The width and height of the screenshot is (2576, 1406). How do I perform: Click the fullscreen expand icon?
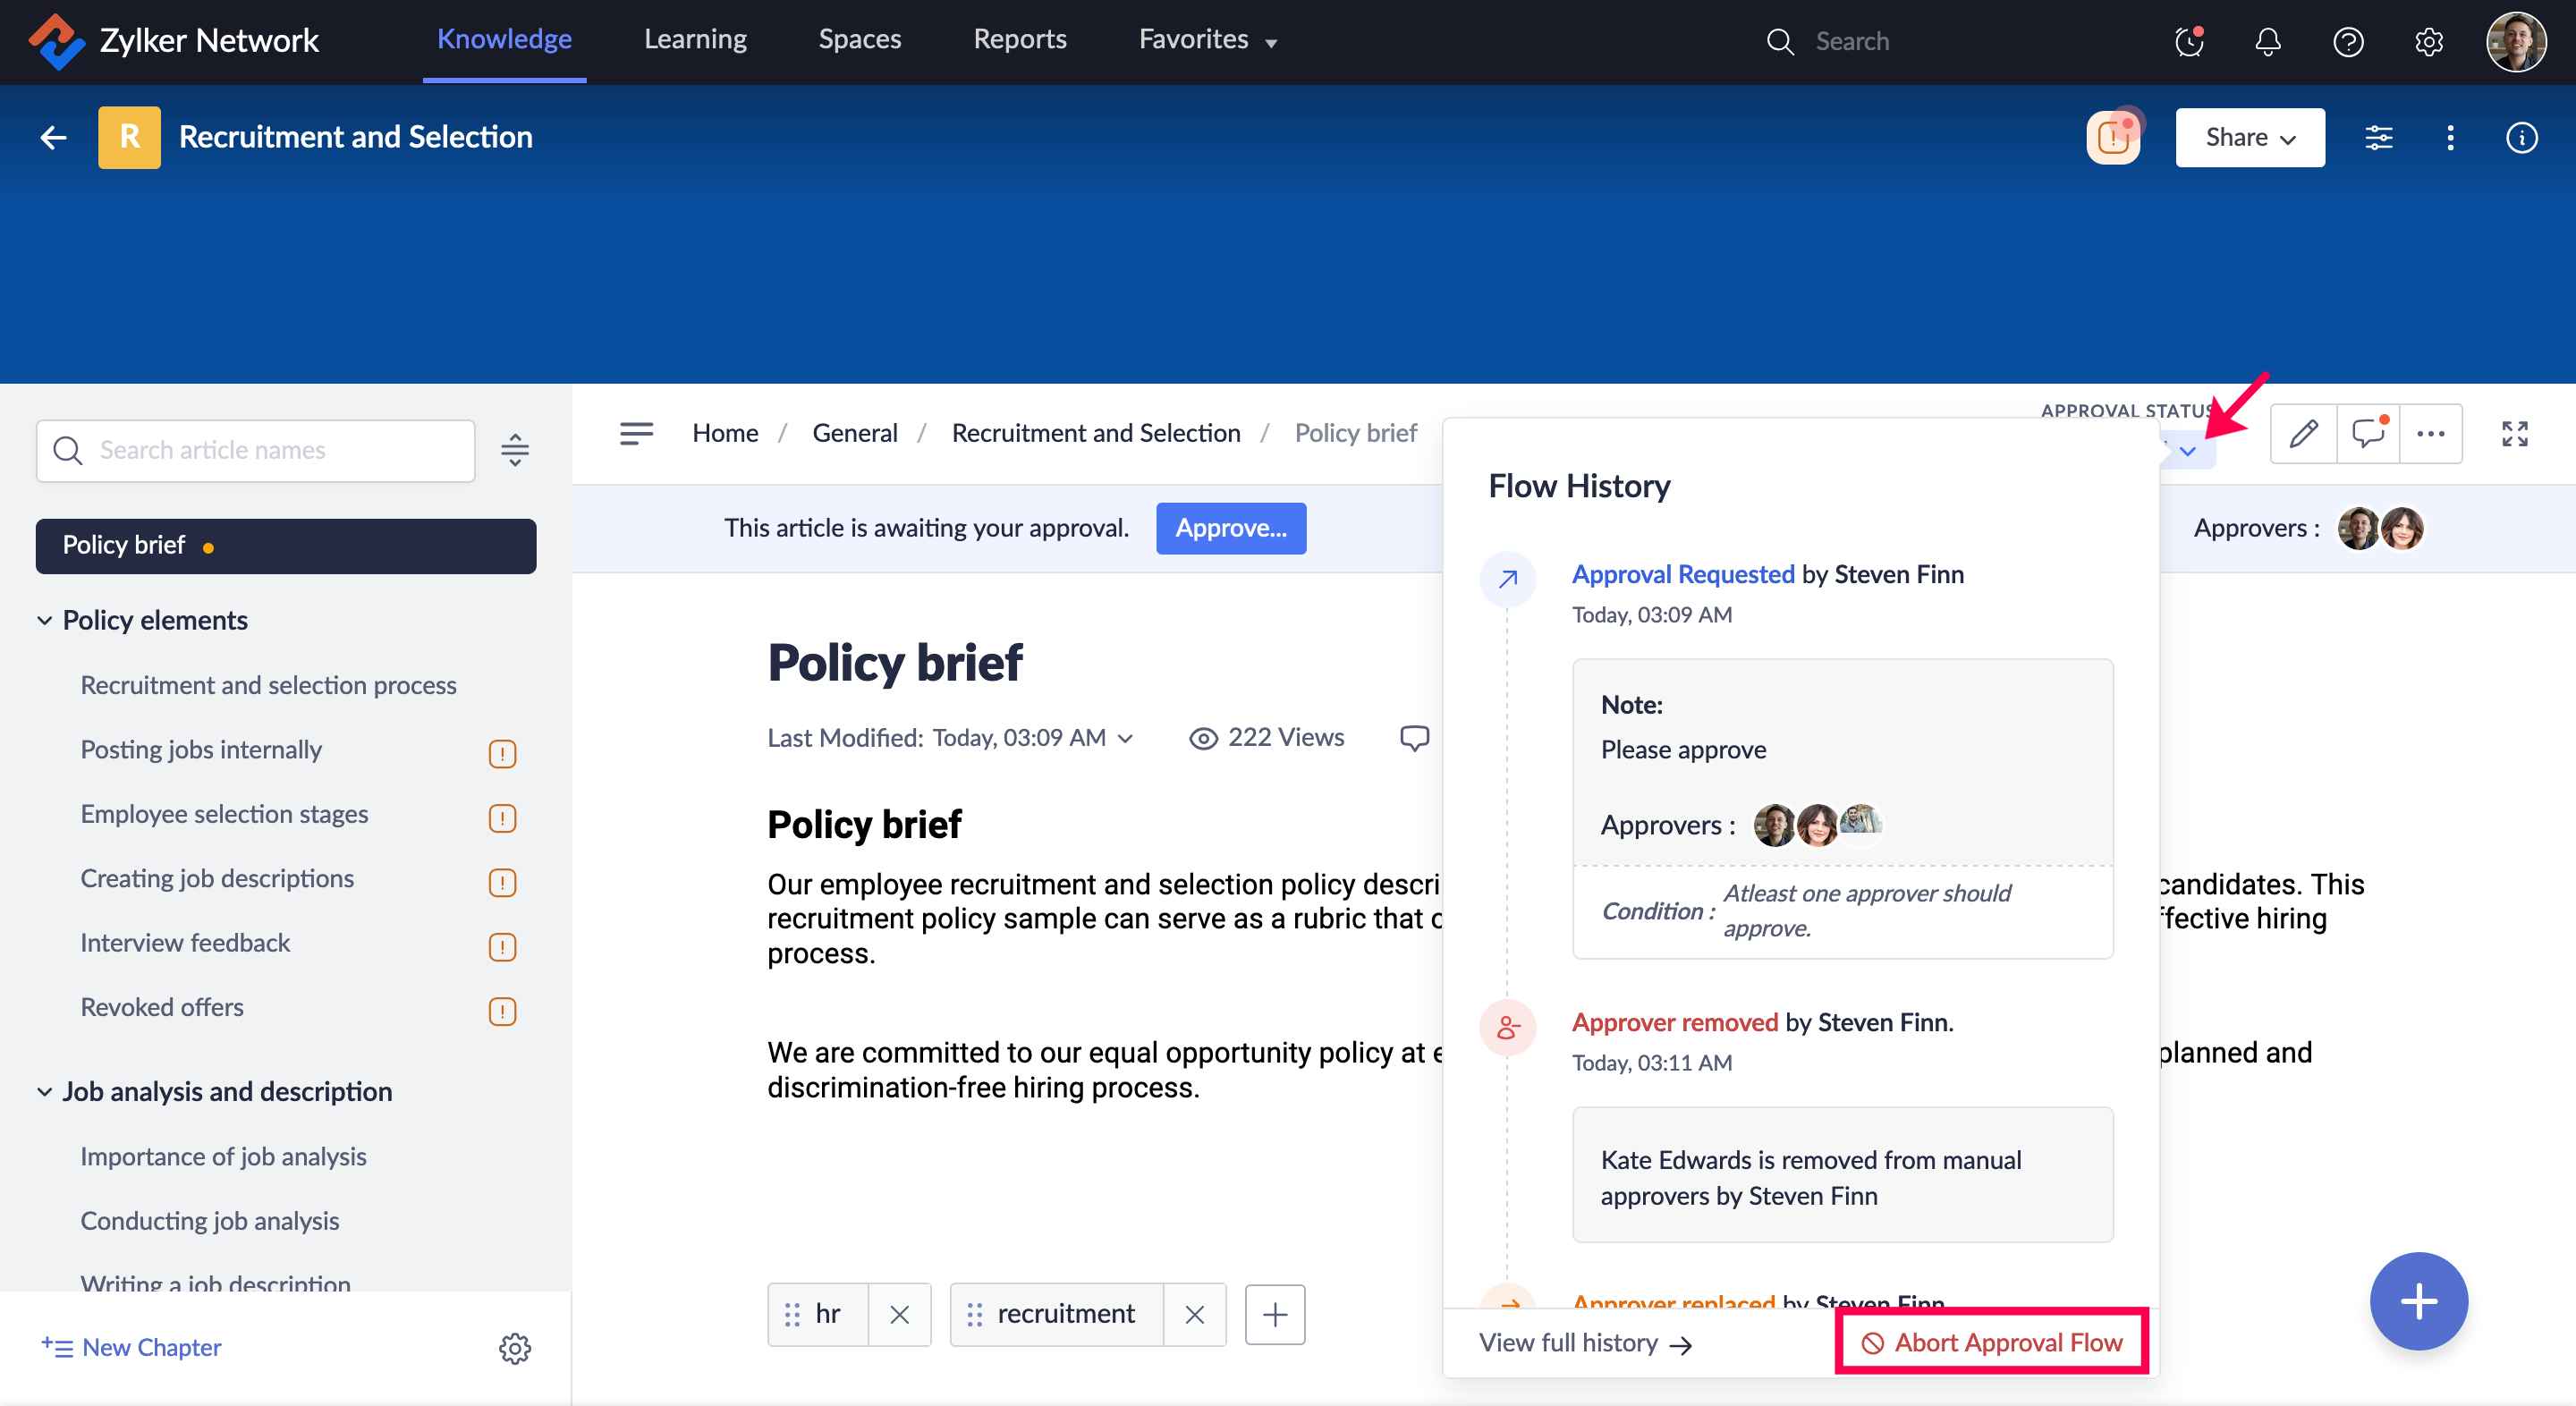click(2514, 434)
